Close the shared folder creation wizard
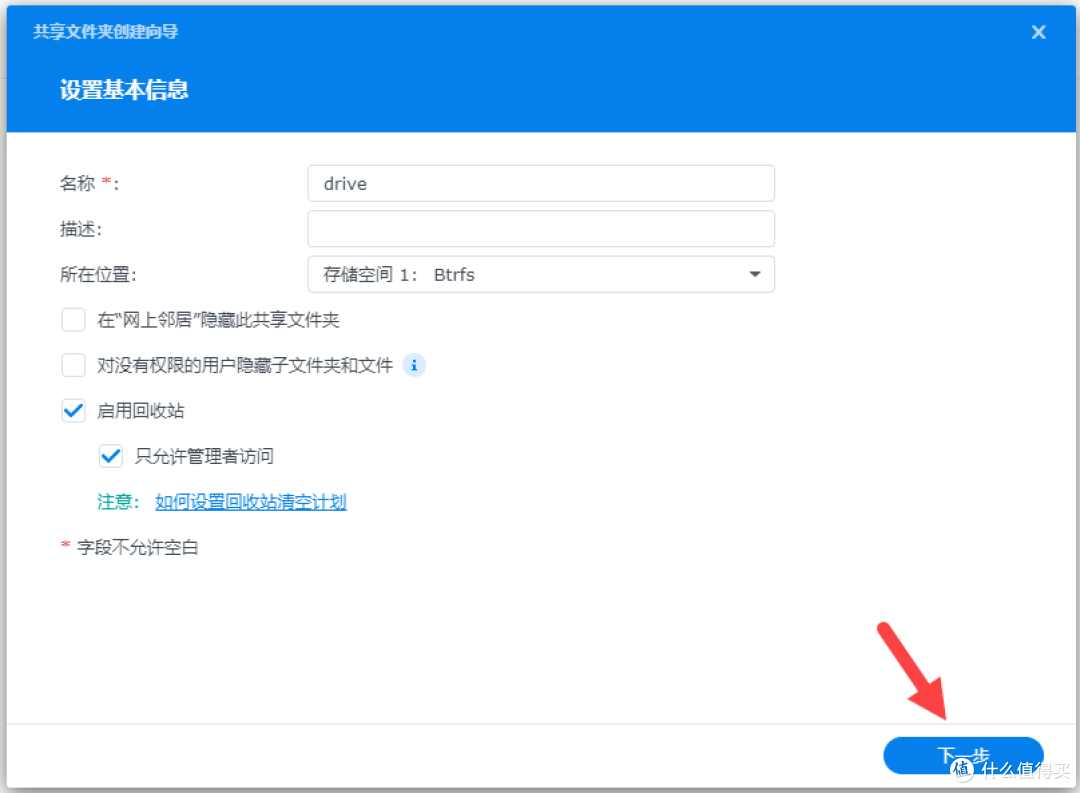The width and height of the screenshot is (1080, 793). point(1038,32)
